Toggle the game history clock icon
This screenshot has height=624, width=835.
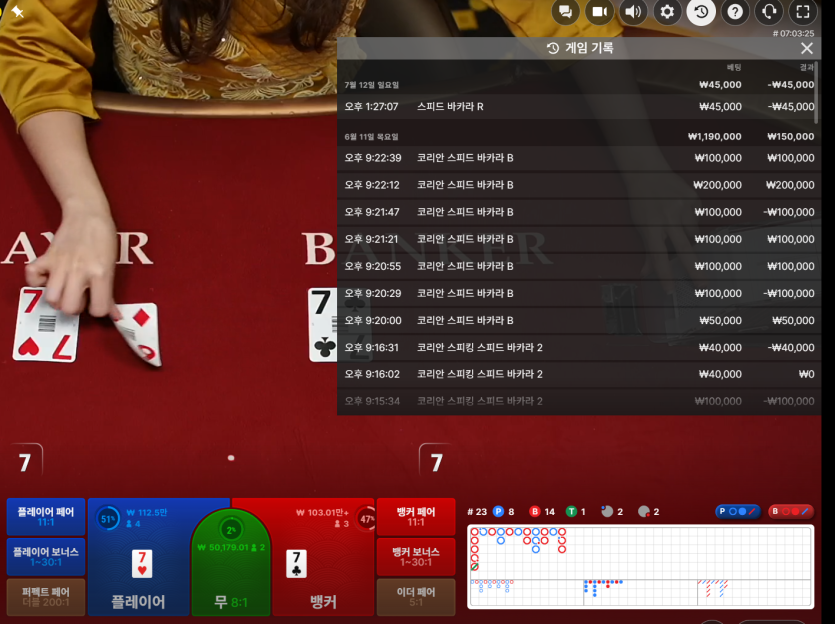(701, 12)
